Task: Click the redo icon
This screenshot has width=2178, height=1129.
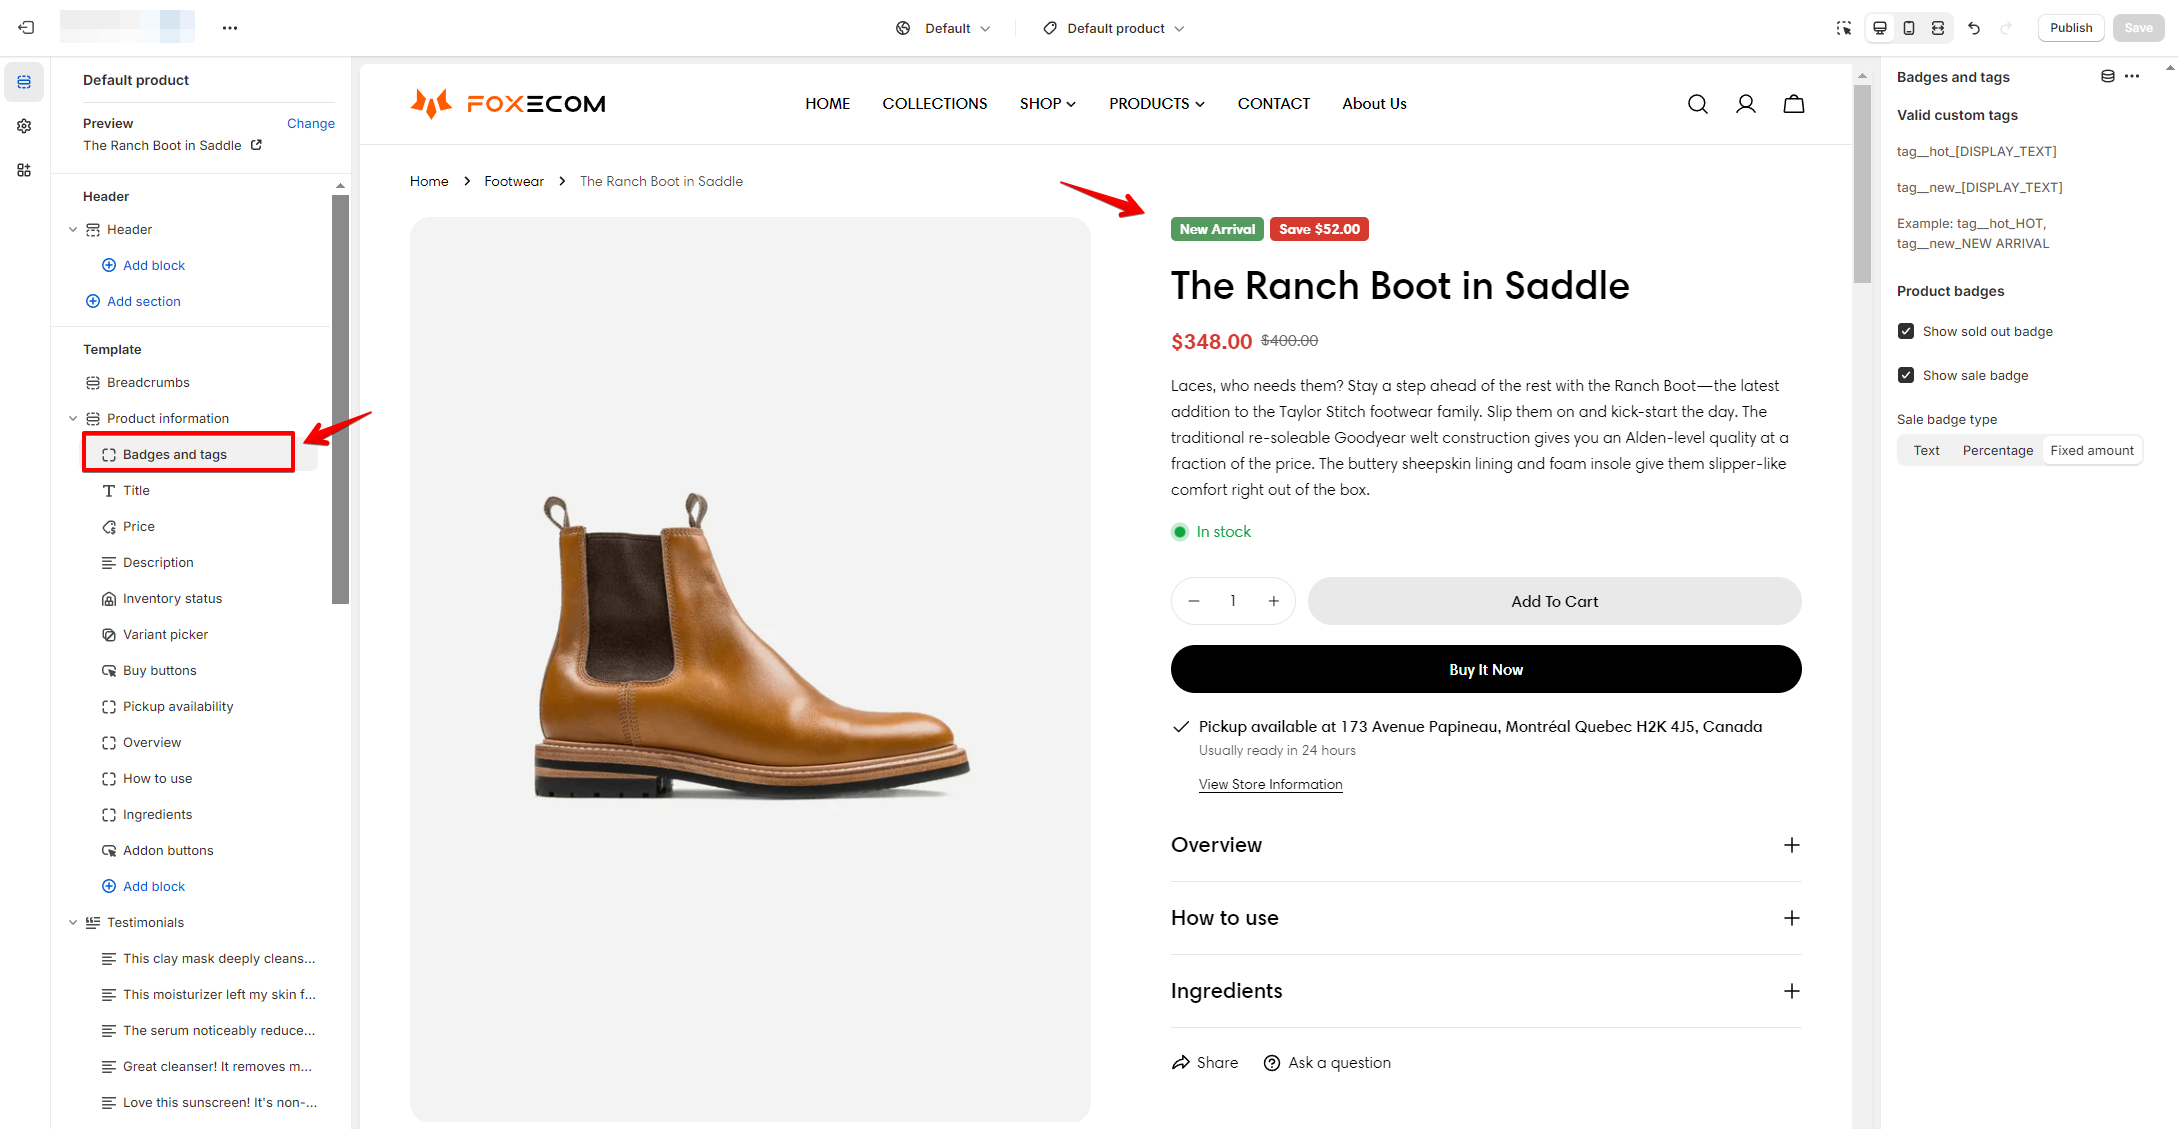Action: coord(2005,28)
